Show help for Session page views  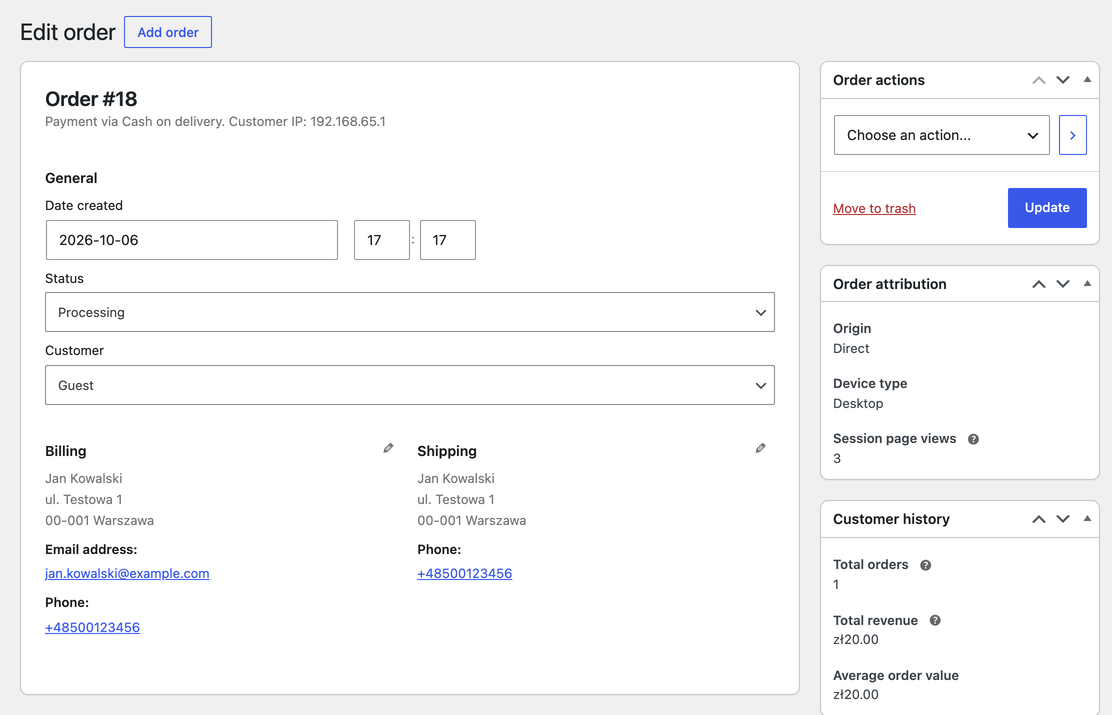click(974, 439)
